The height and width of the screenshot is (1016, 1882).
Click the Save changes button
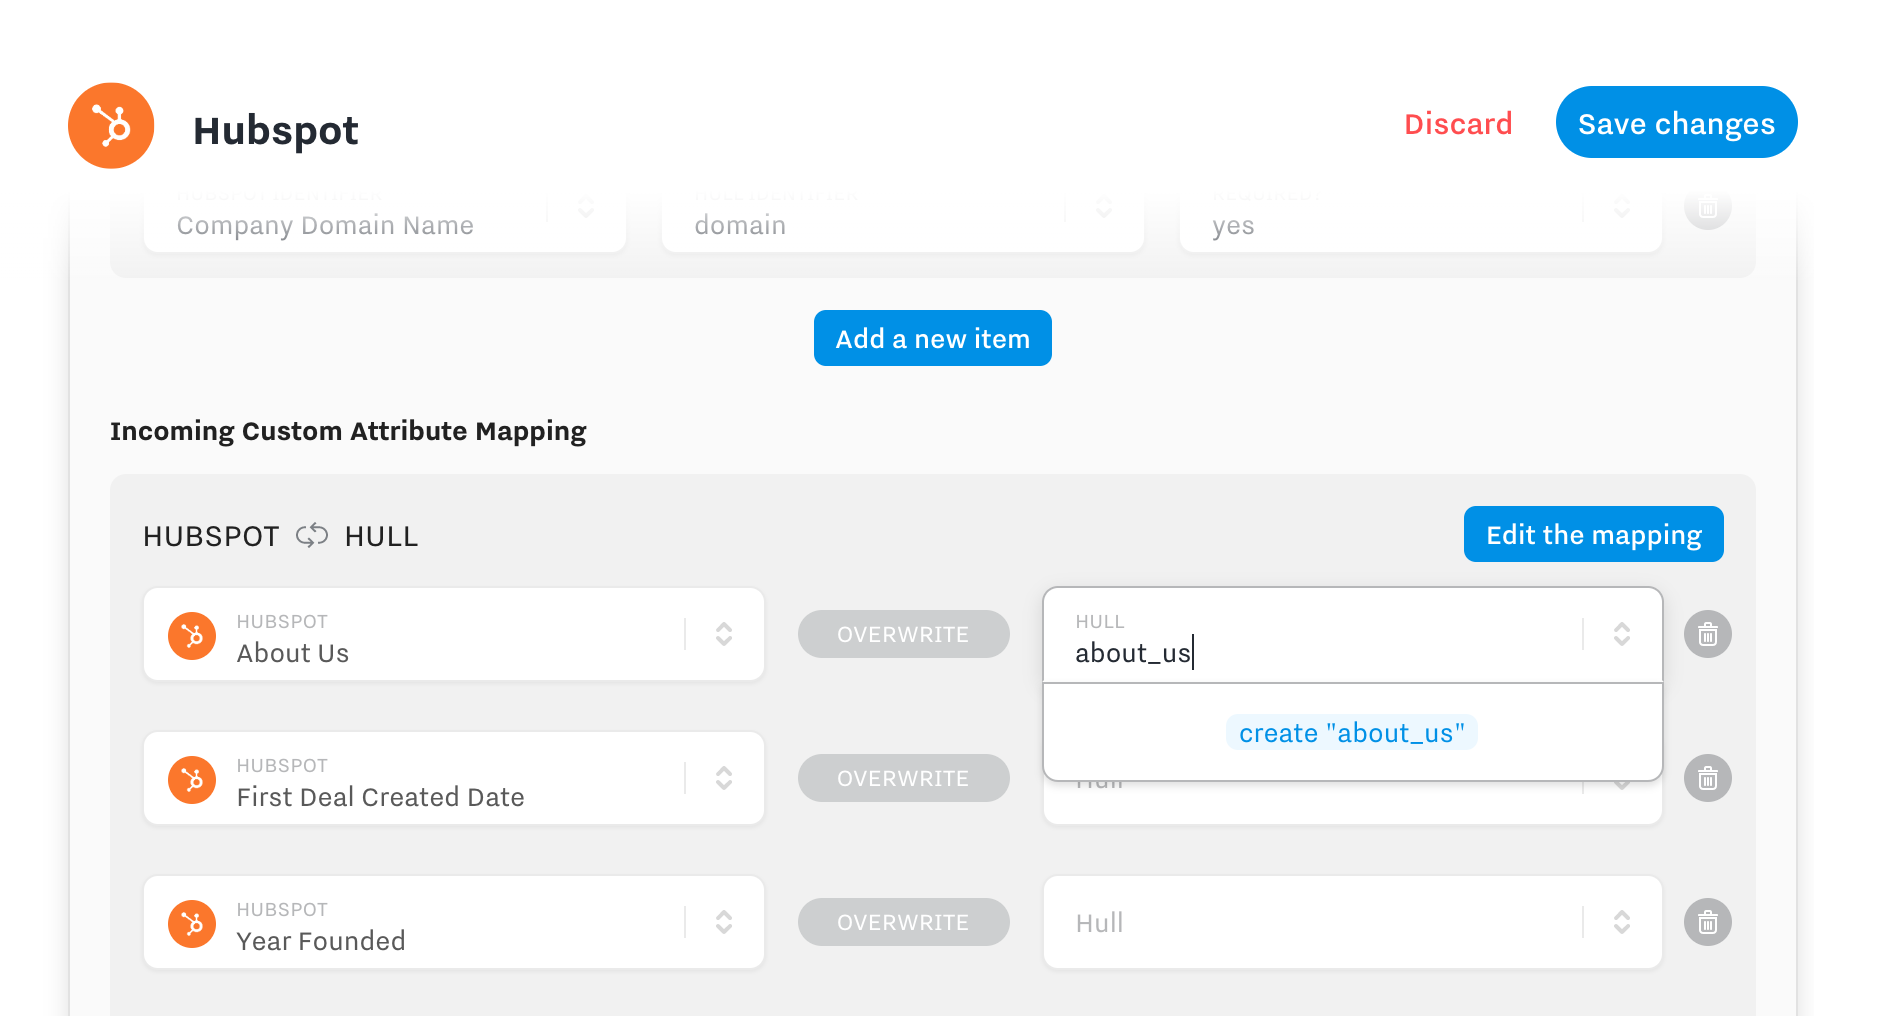pos(1676,122)
